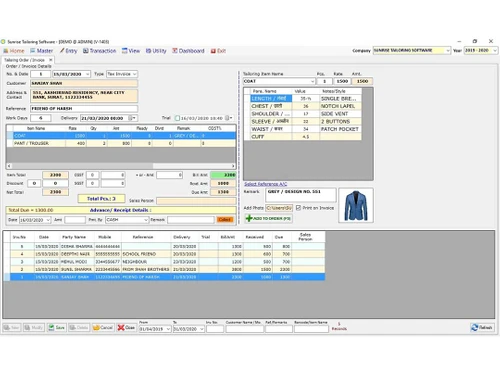Click the Reference input field
500x375 pixels.
84,109
